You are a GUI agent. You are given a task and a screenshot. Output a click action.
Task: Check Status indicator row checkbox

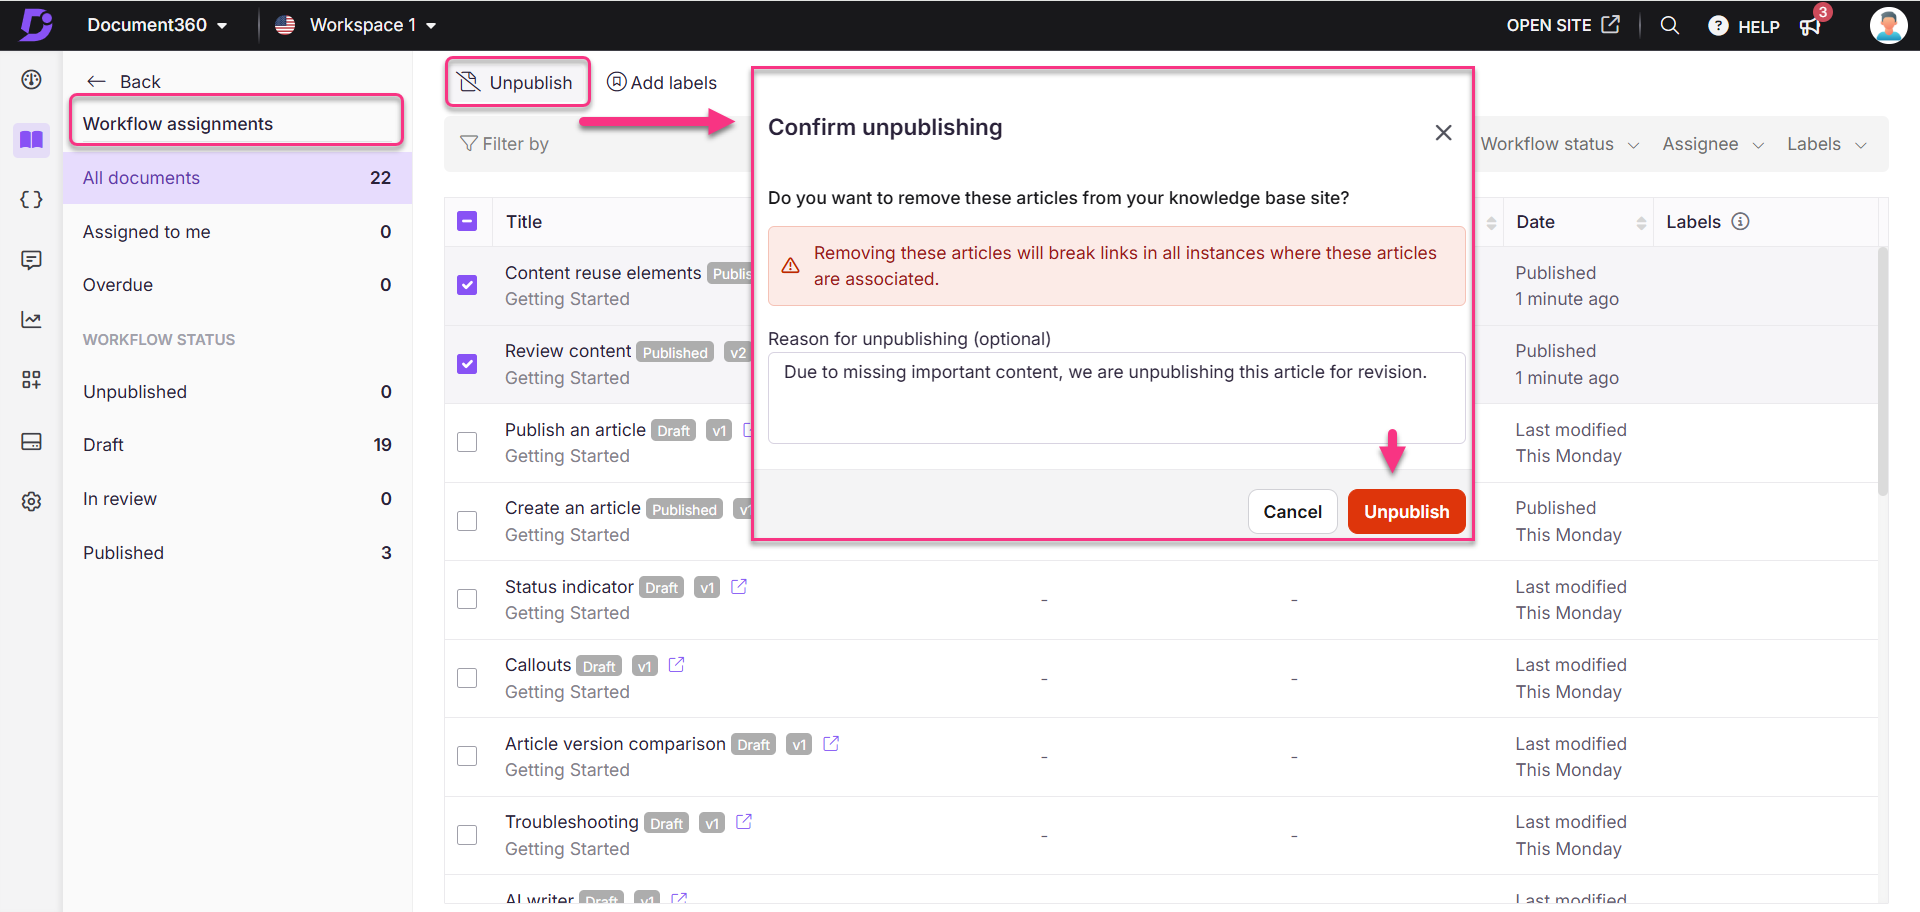click(467, 599)
